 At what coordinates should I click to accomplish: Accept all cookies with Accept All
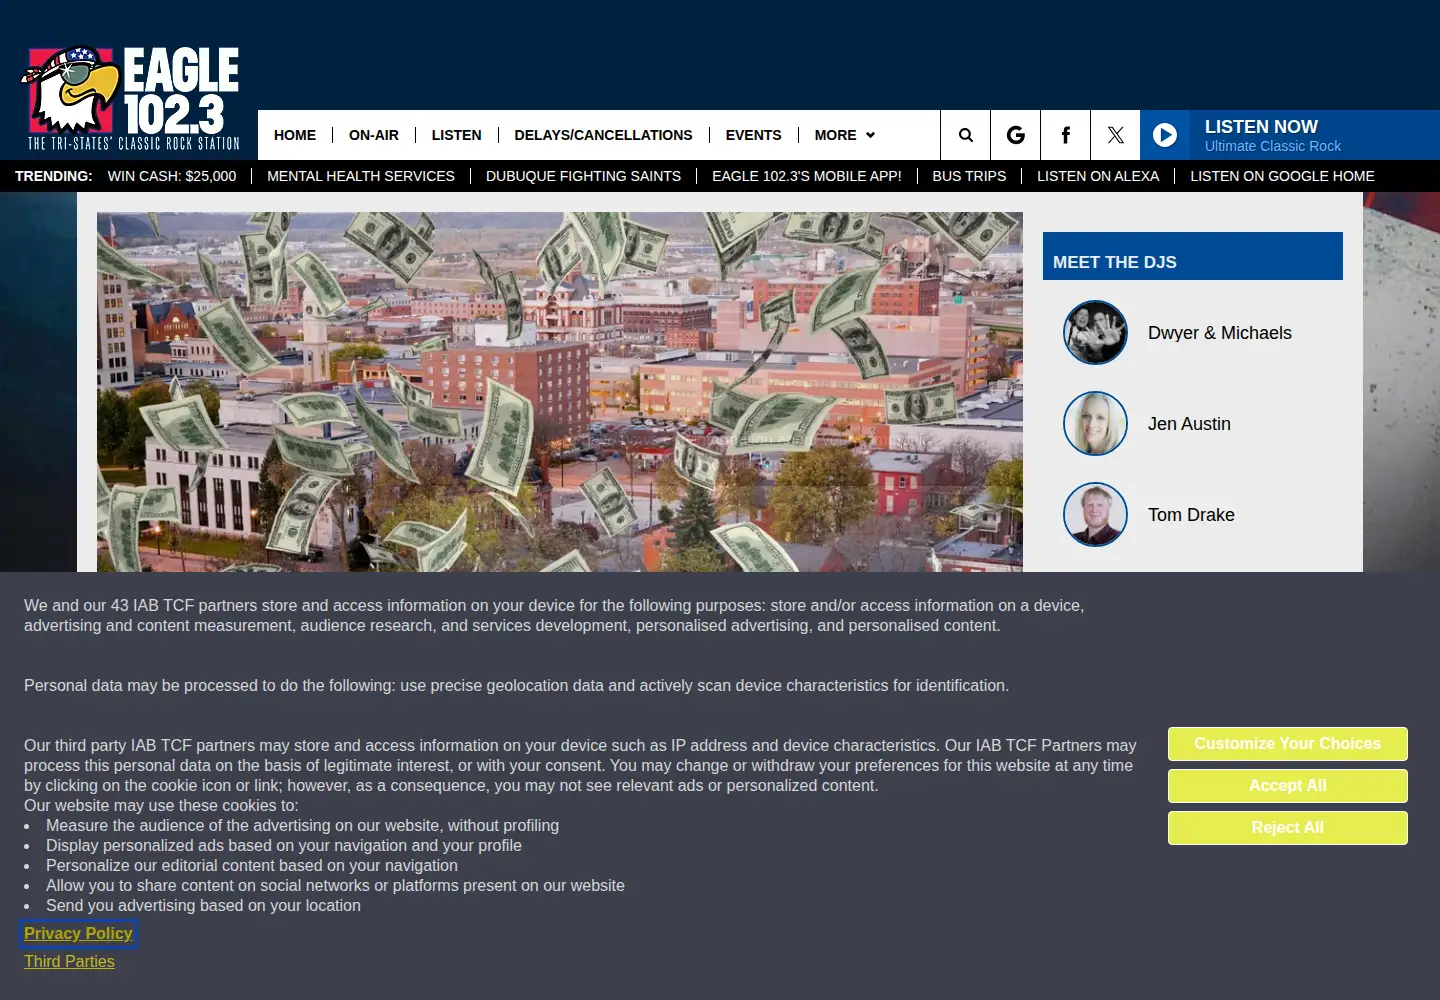click(1287, 786)
